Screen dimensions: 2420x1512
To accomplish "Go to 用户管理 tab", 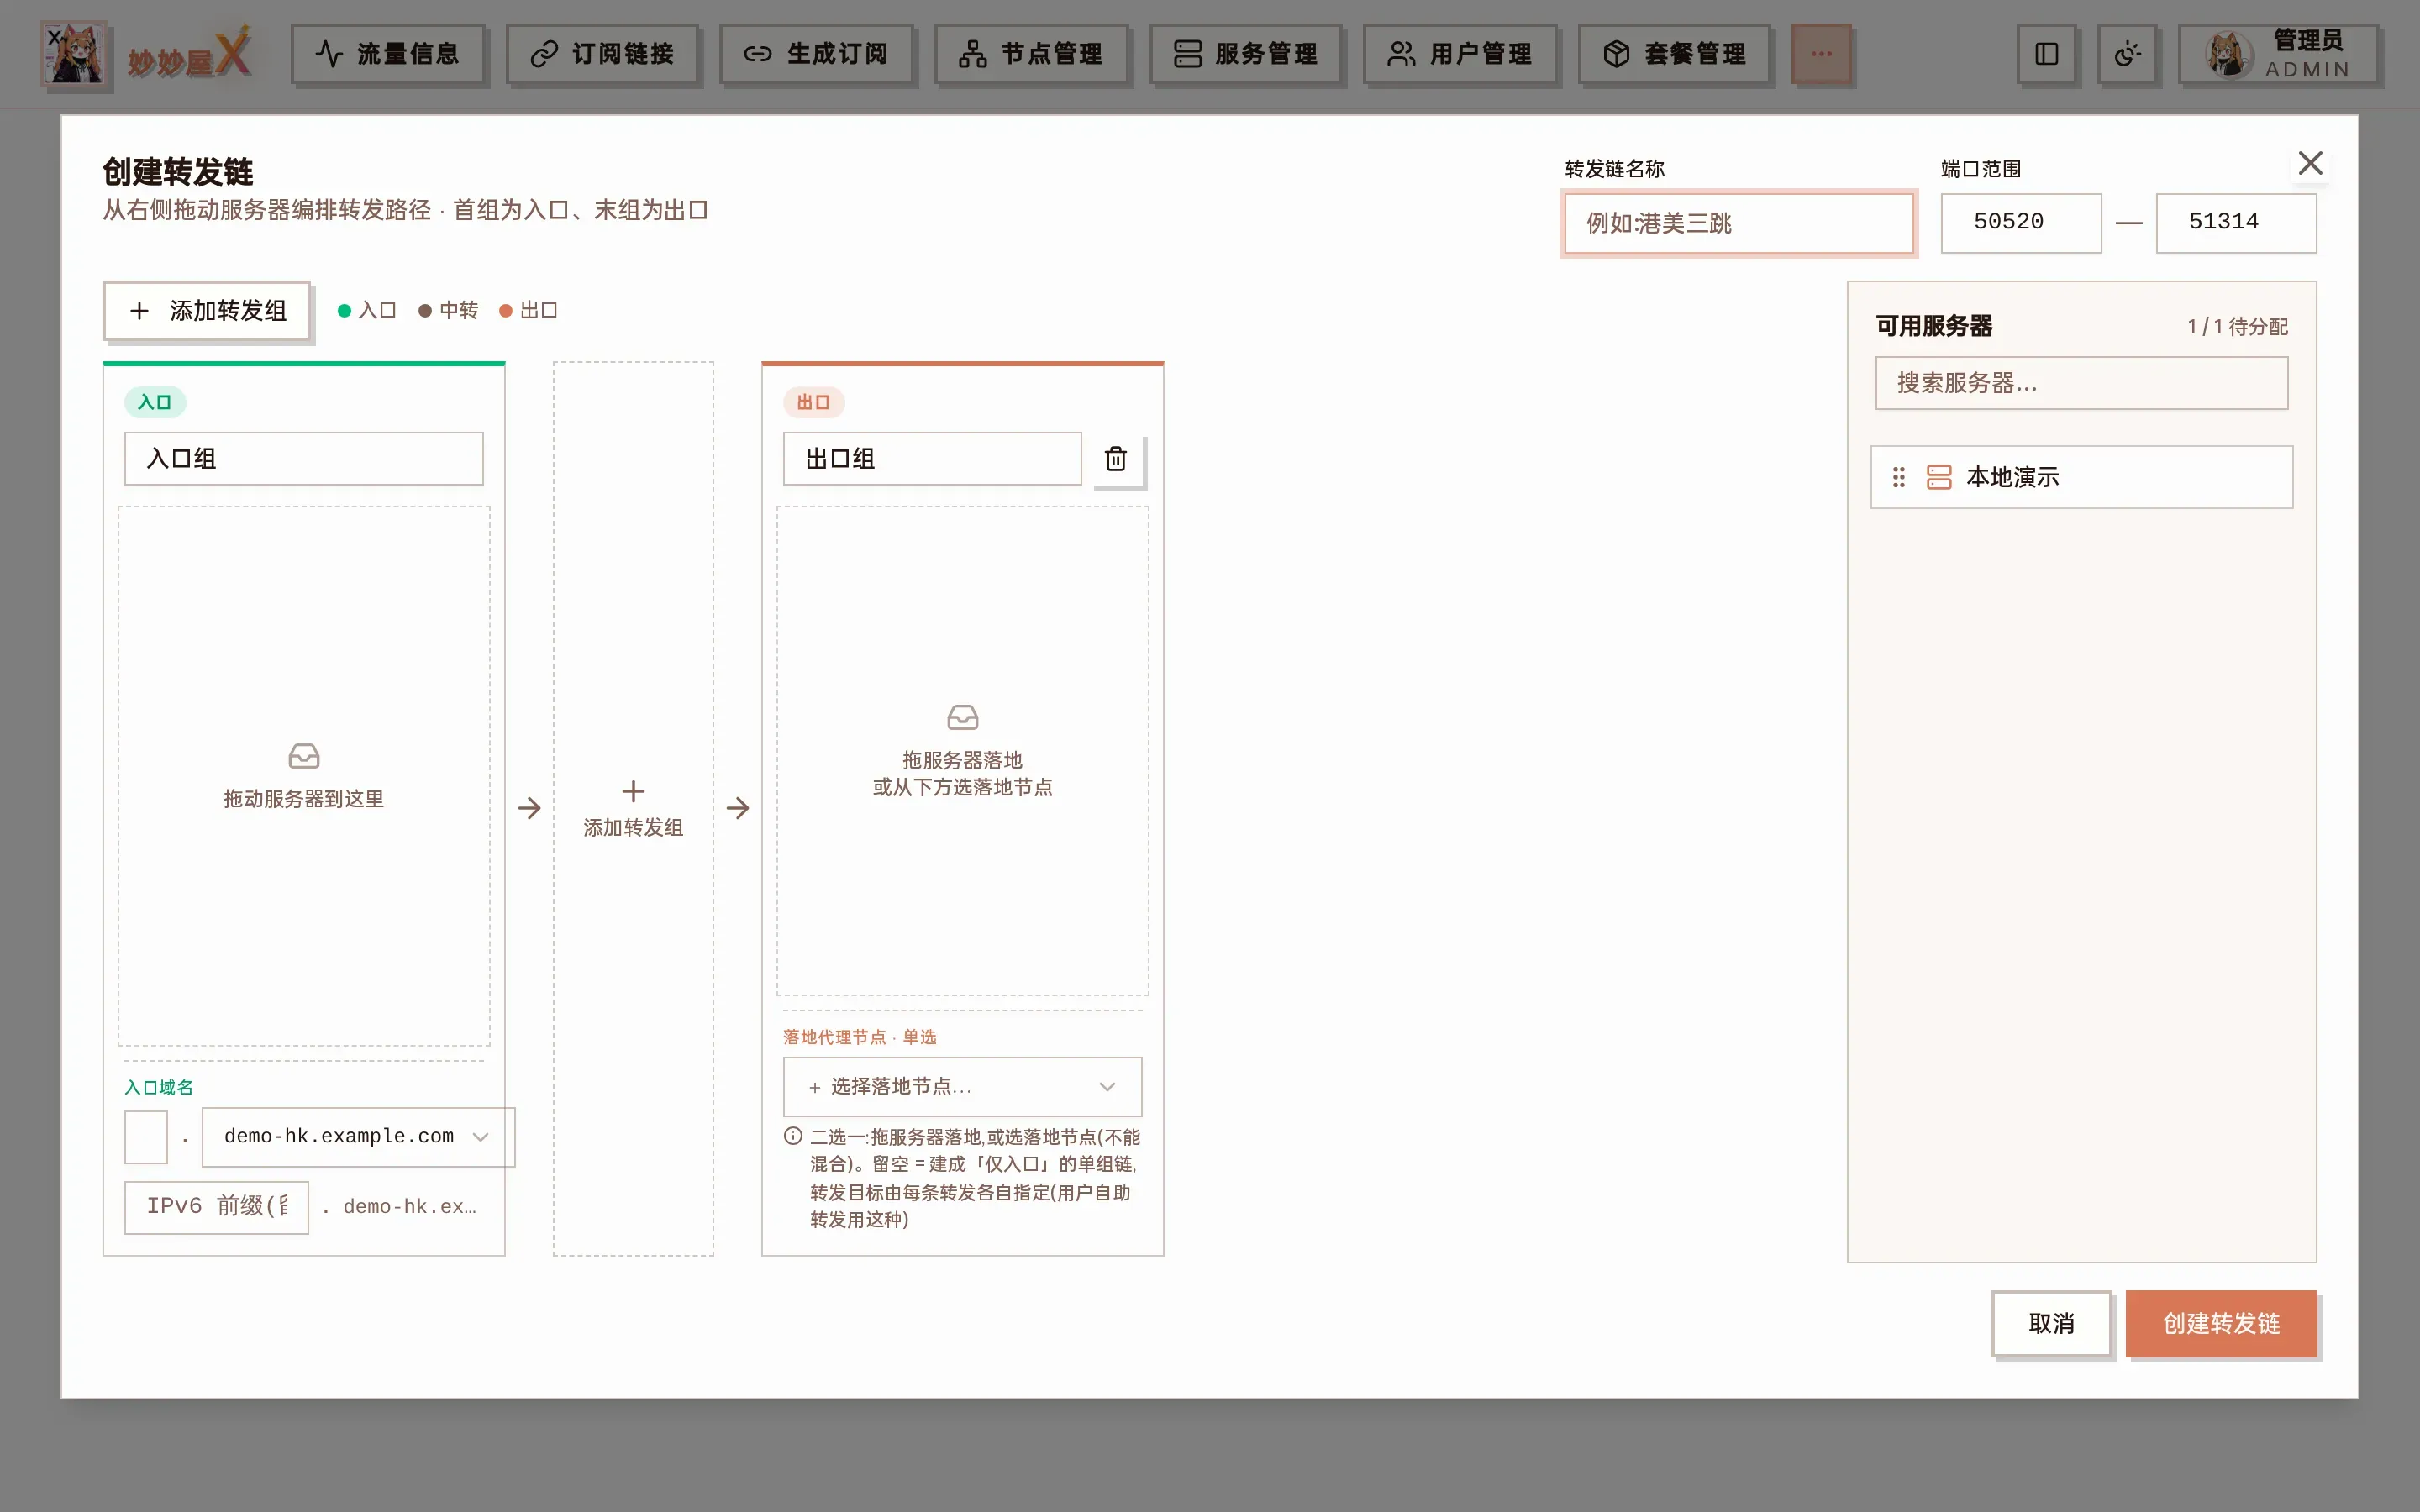I will pos(1459,54).
